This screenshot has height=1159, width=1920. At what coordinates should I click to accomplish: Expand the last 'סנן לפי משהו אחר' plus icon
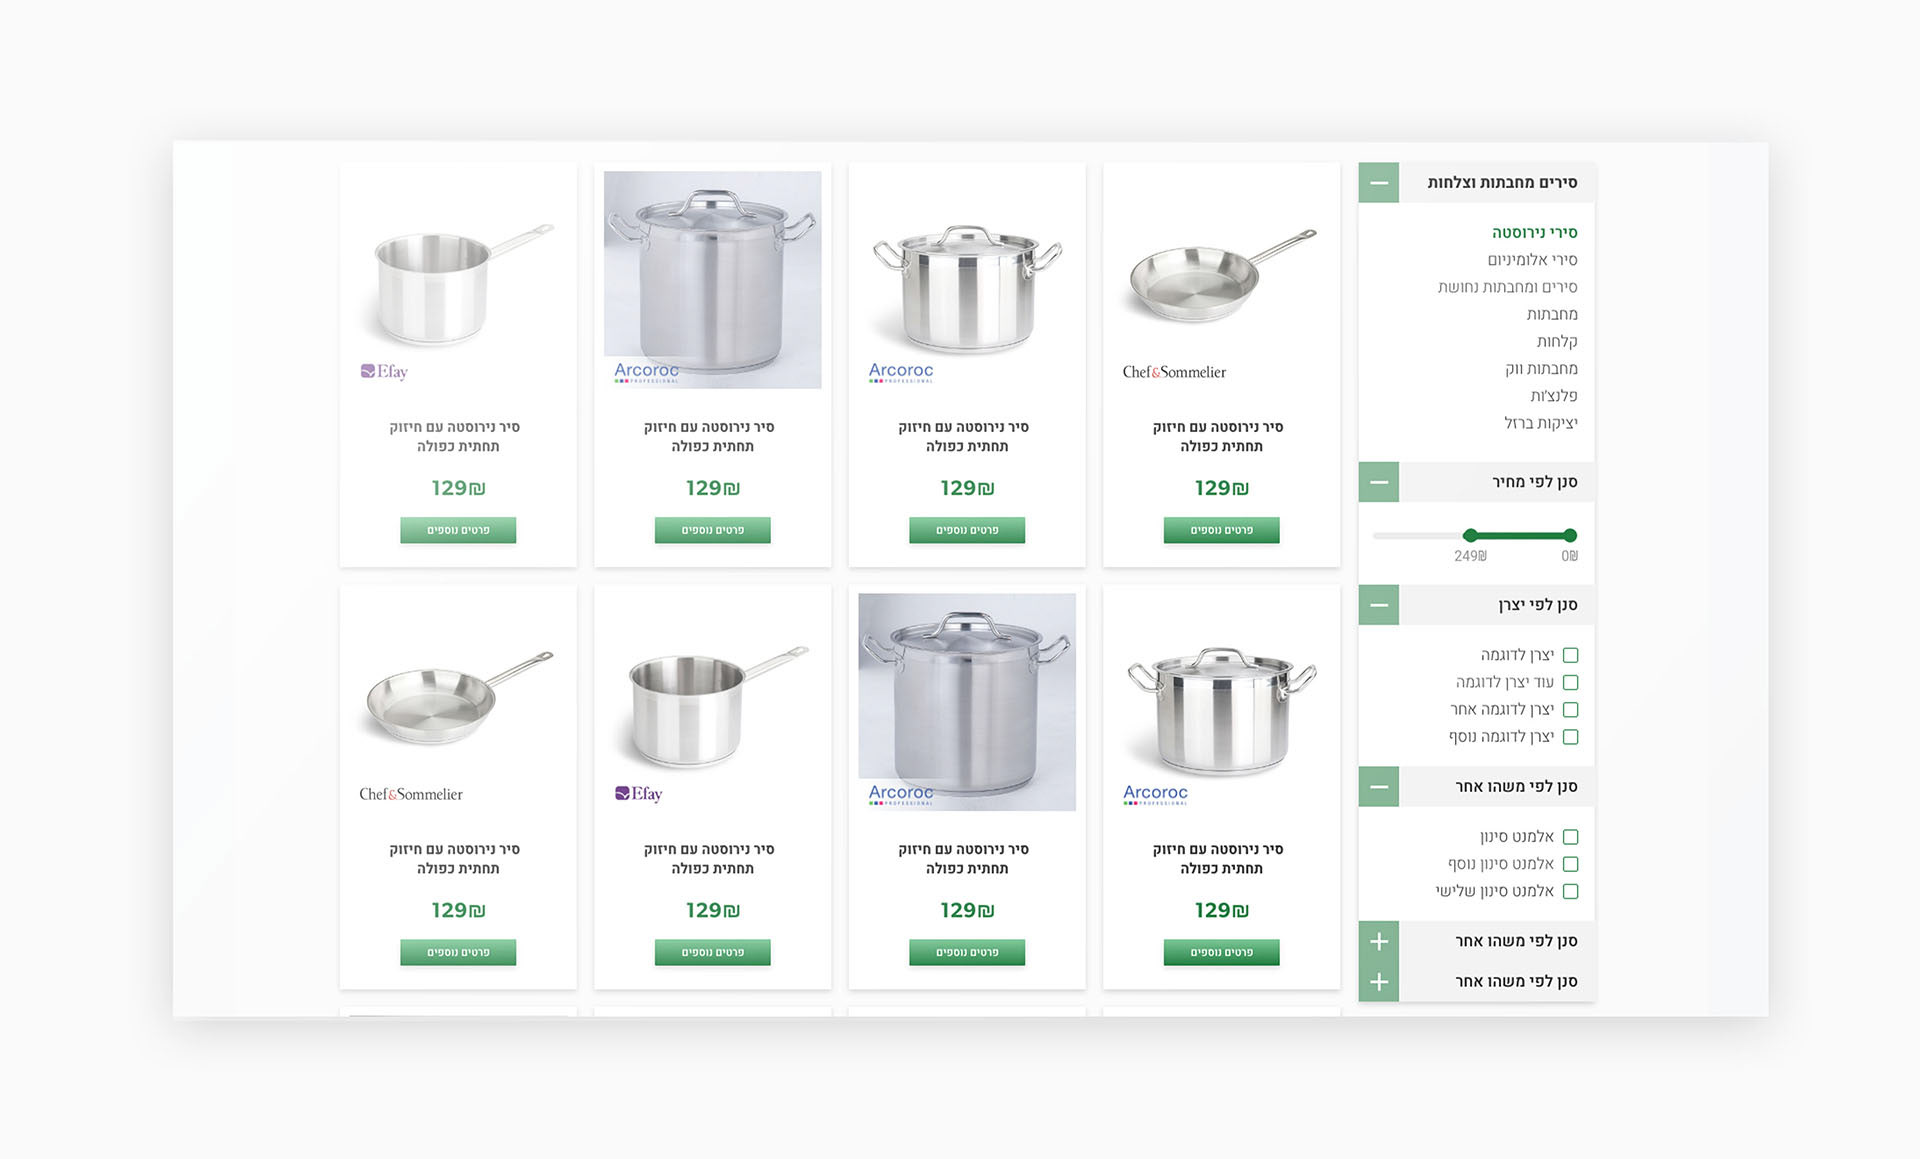tap(1379, 982)
